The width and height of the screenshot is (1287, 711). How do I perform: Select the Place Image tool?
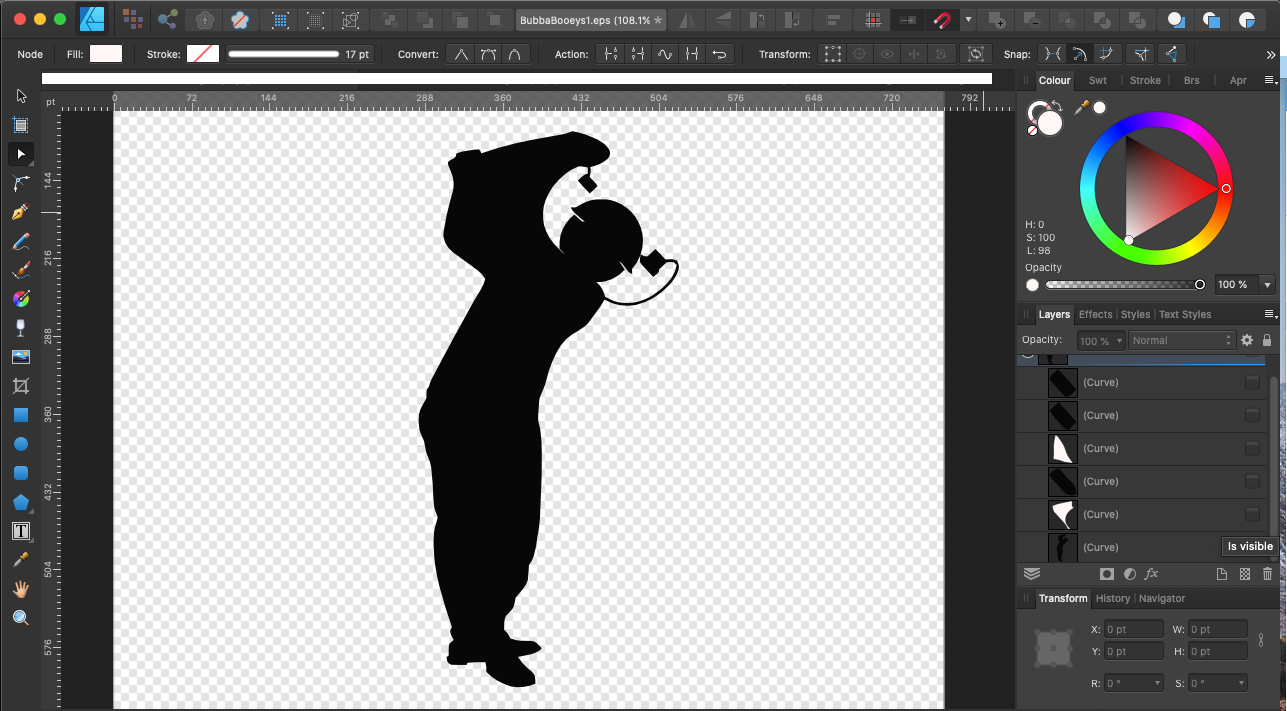21,356
